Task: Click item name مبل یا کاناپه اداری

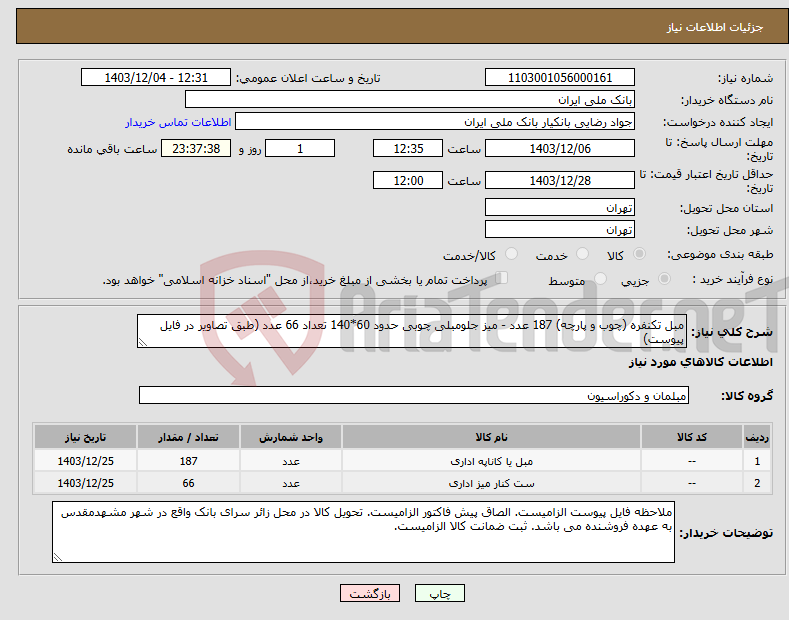Action: (x=491, y=461)
